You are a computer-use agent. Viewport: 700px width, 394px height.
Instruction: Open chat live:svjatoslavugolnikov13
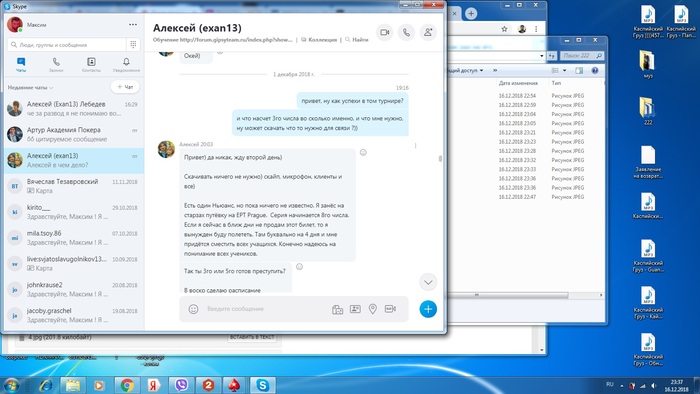pos(74,264)
